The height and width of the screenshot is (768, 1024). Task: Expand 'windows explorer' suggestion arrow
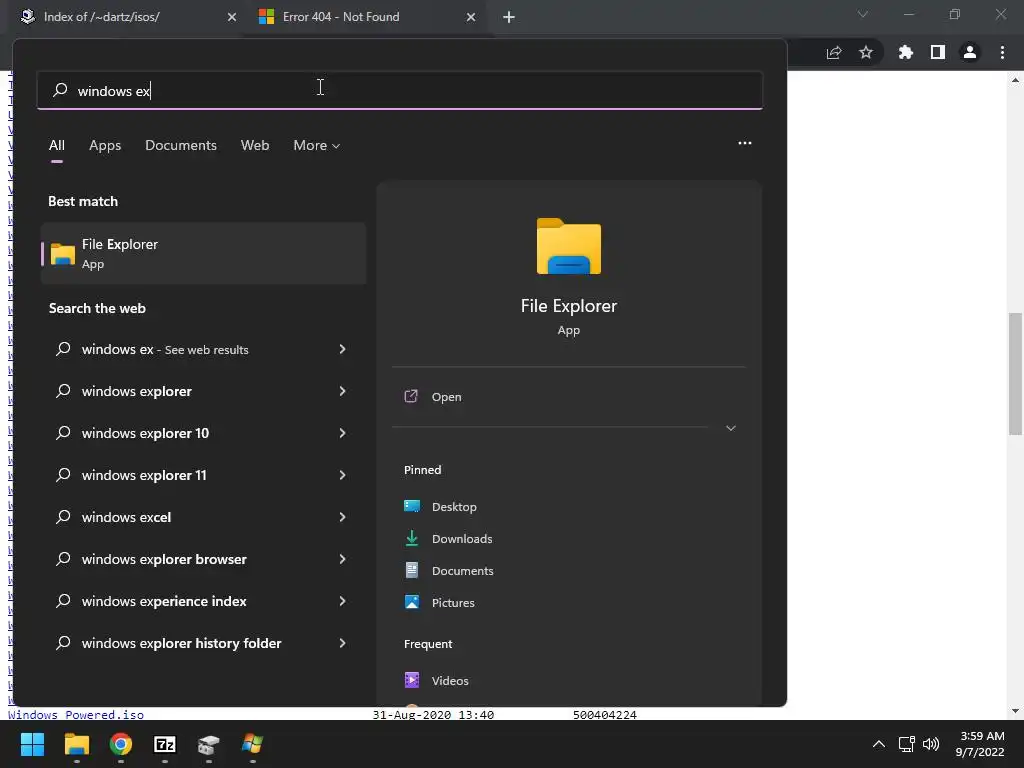342,391
